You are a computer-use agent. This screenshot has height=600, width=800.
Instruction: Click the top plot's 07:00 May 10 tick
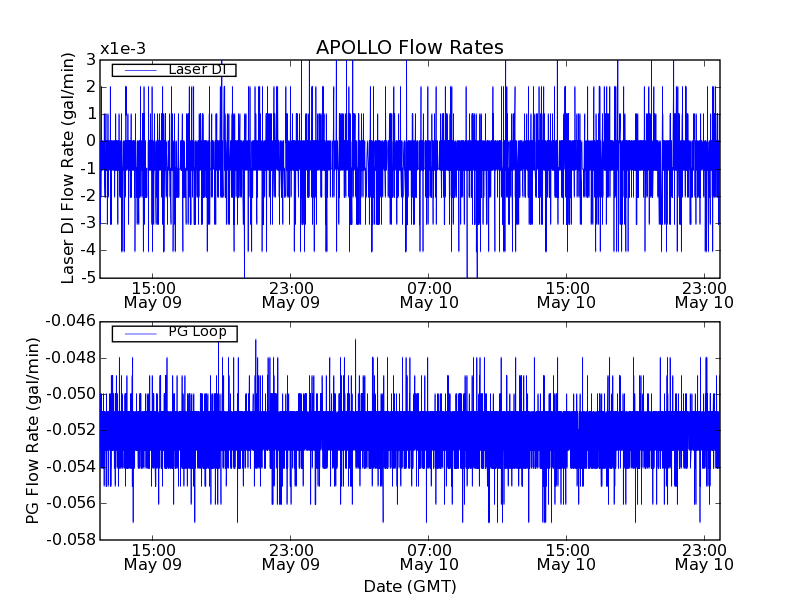pos(428,294)
